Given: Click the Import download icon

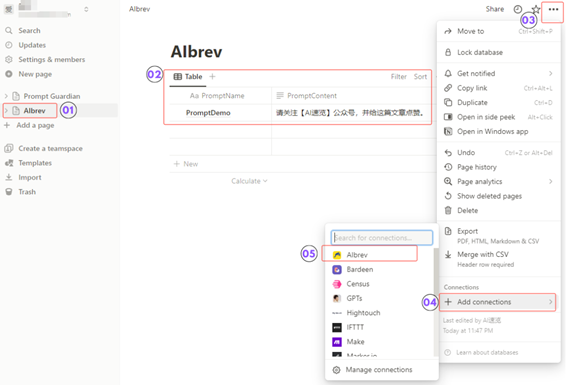Looking at the screenshot, I should (9, 177).
